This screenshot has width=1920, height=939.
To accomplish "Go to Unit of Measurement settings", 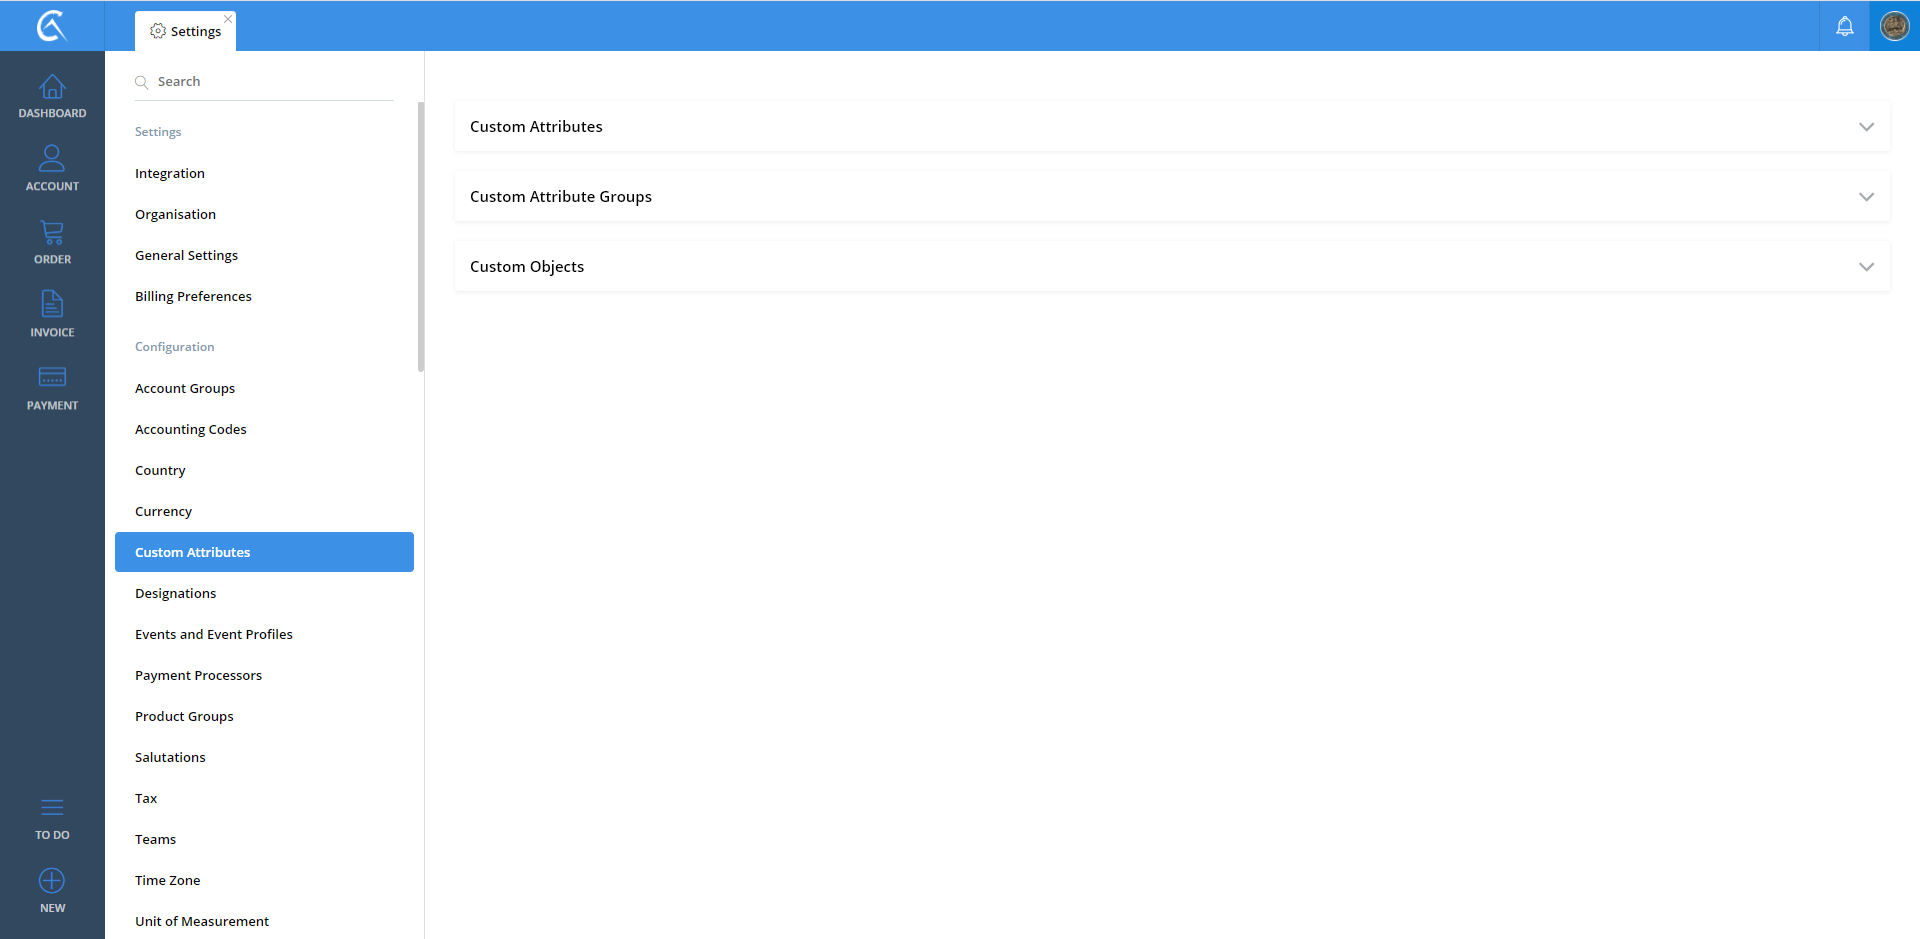I will tap(201, 922).
